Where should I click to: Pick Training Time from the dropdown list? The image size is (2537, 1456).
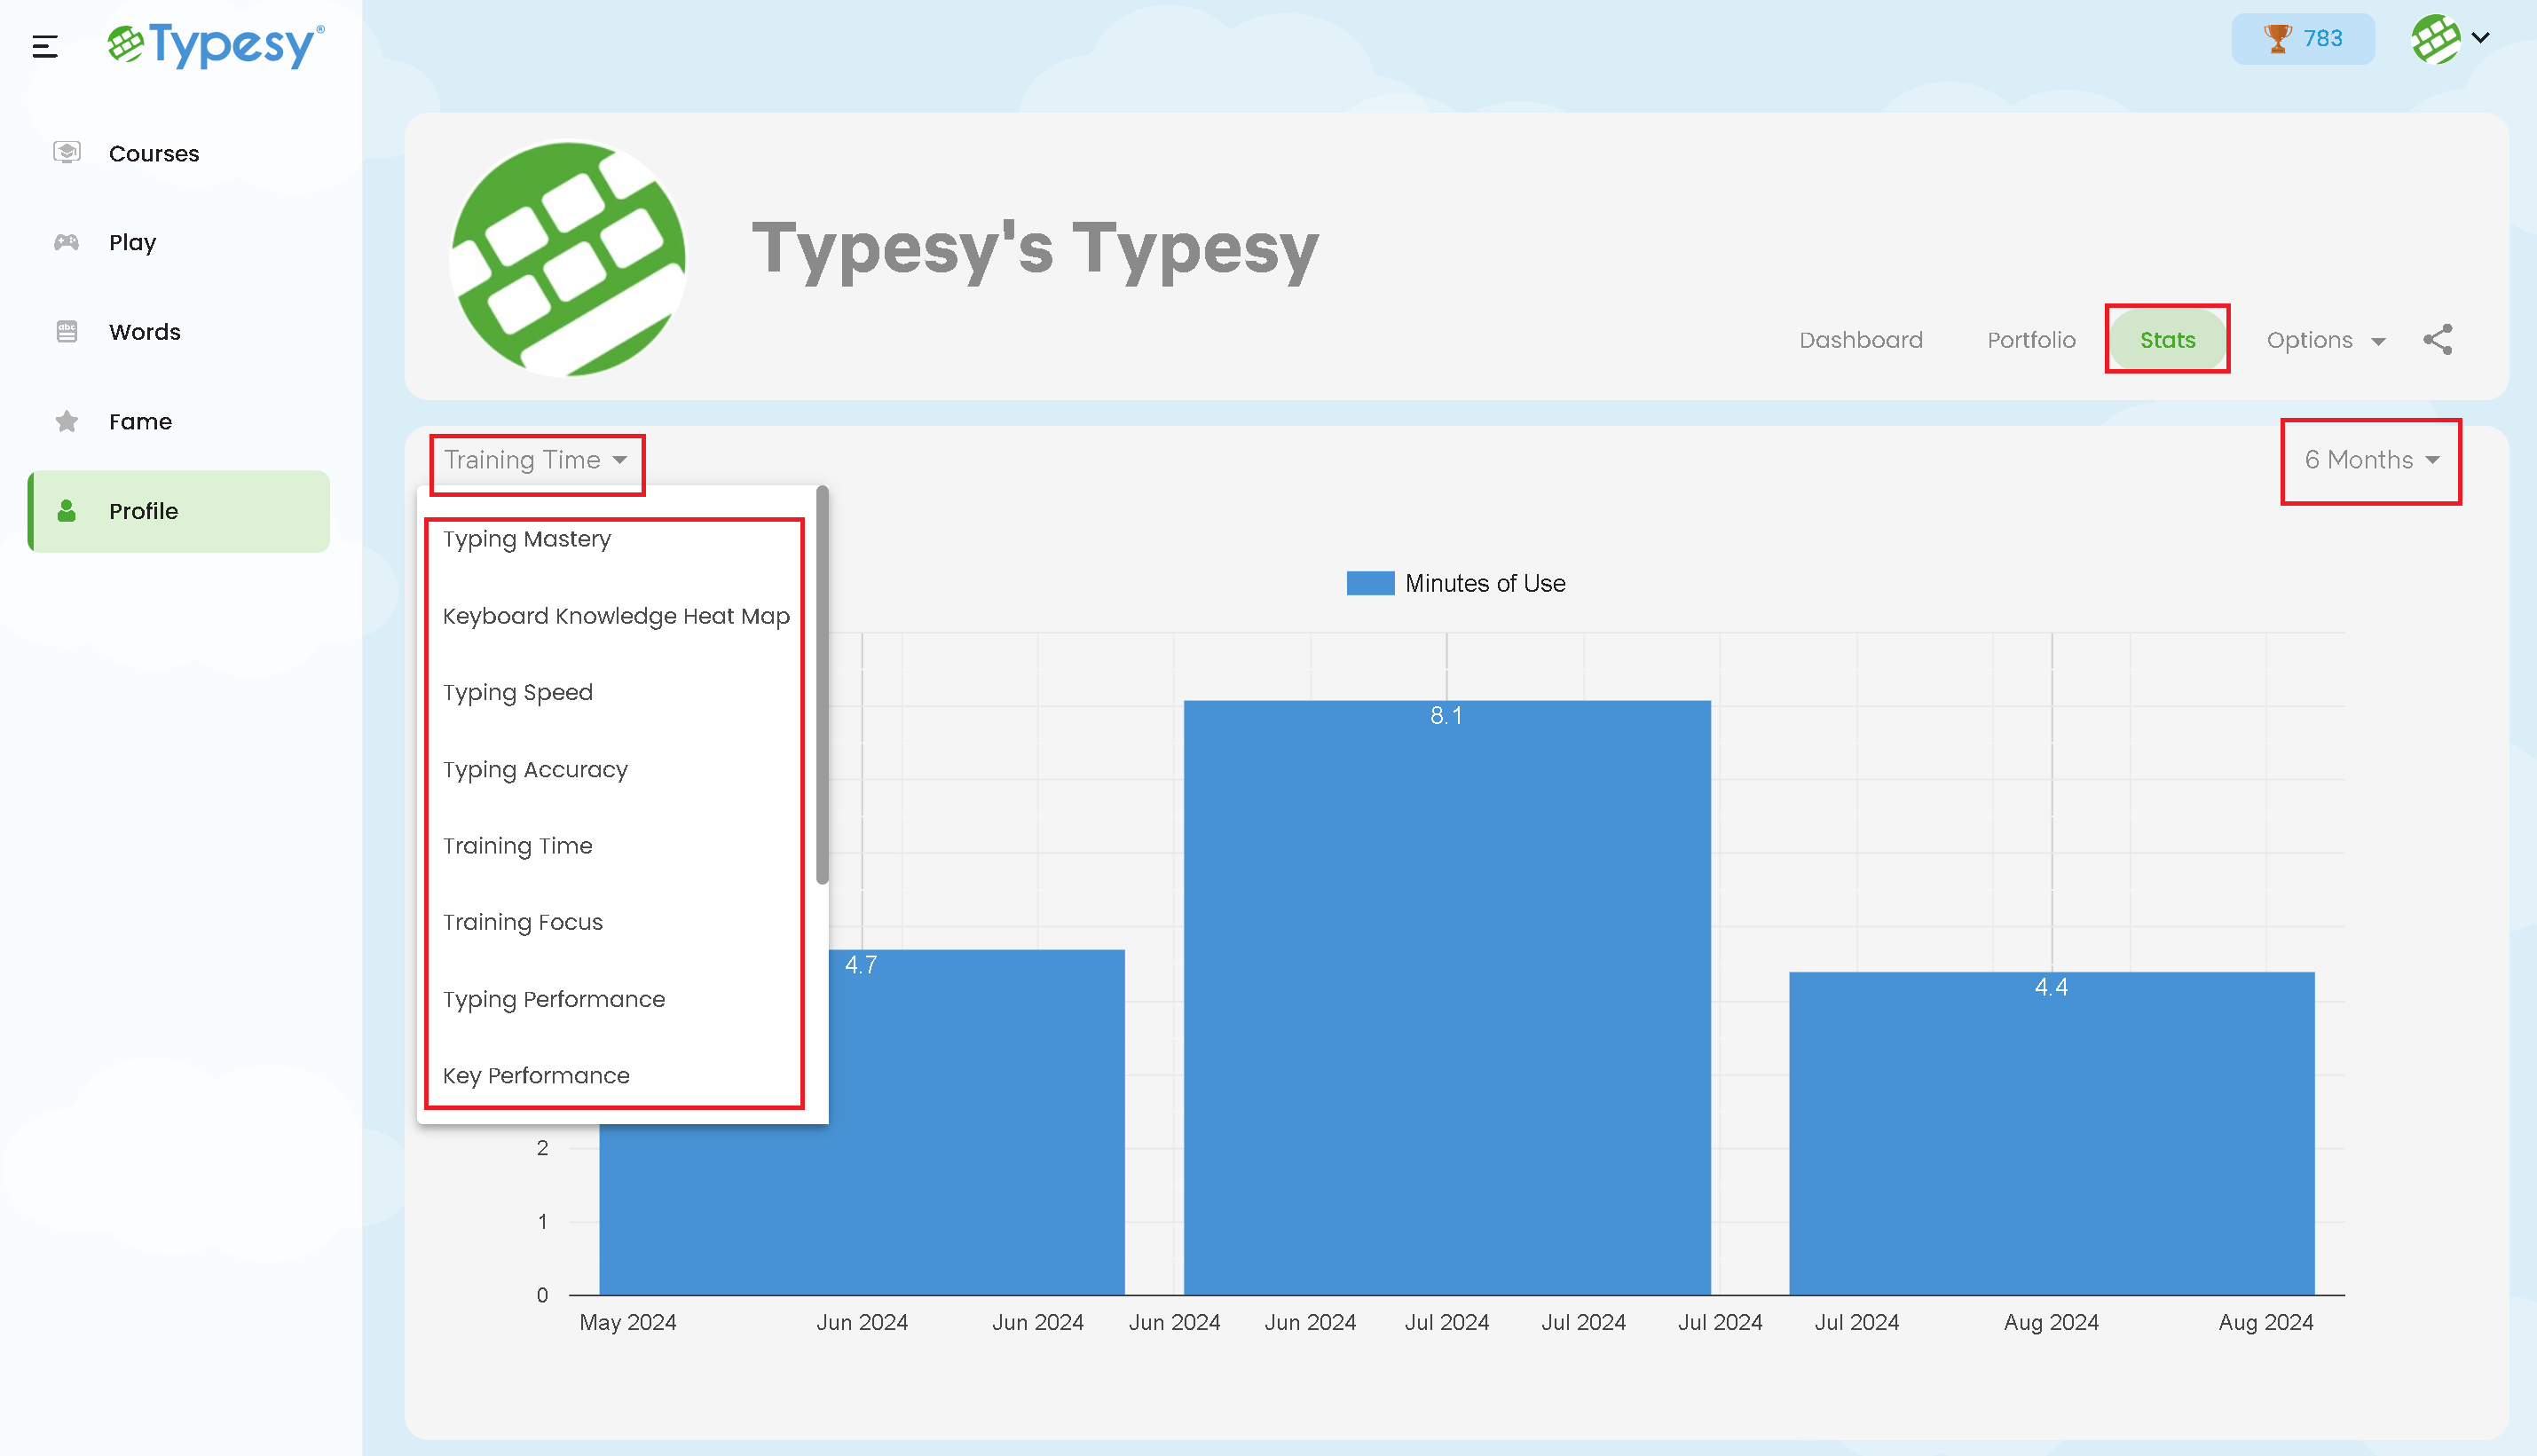(622, 846)
